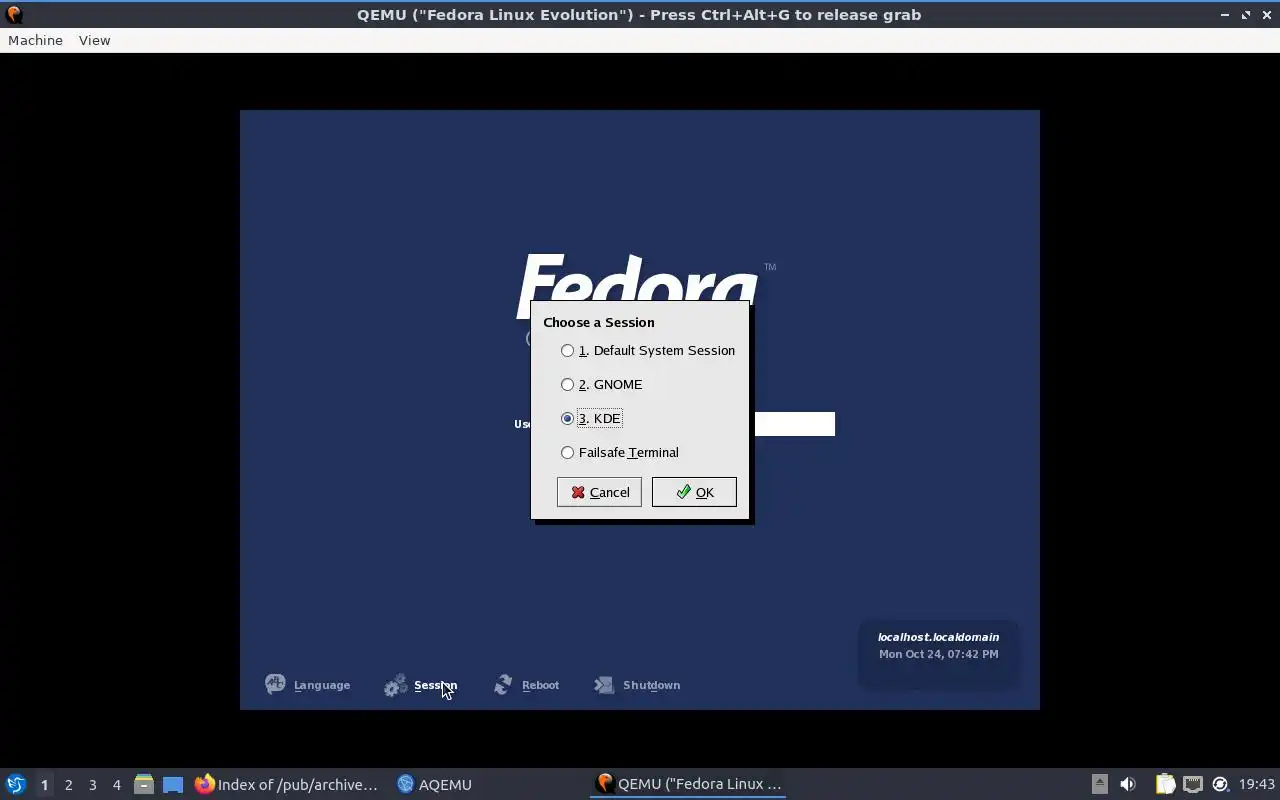Open the Language option label
Screen dimensions: 1280x800
tap(322, 685)
